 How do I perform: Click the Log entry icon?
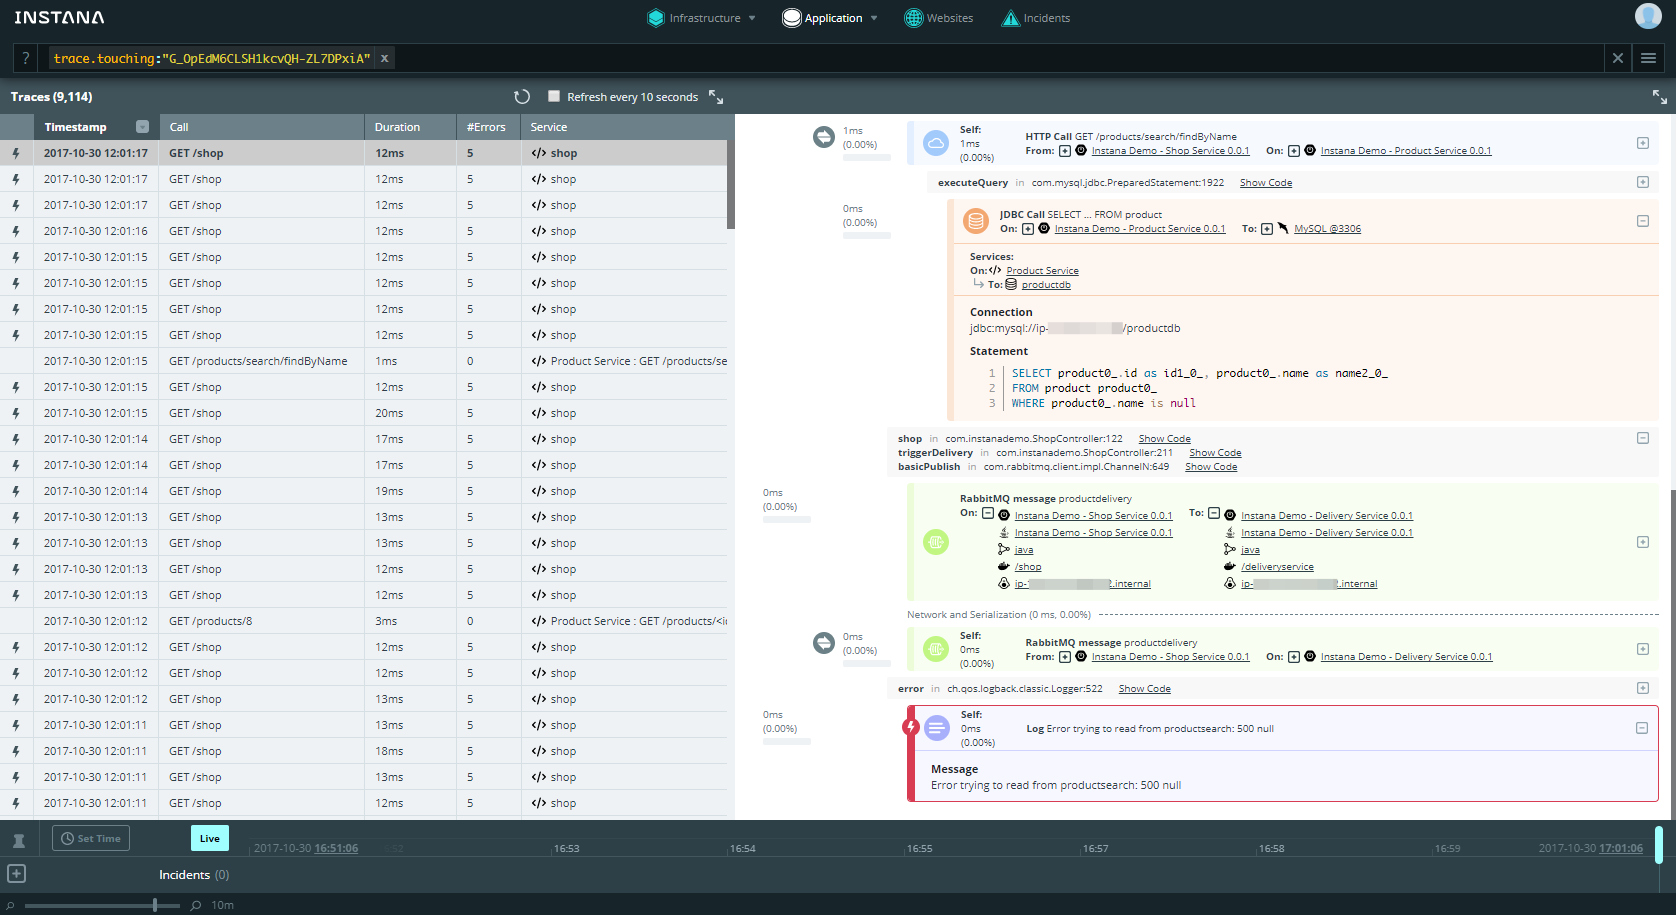937,728
